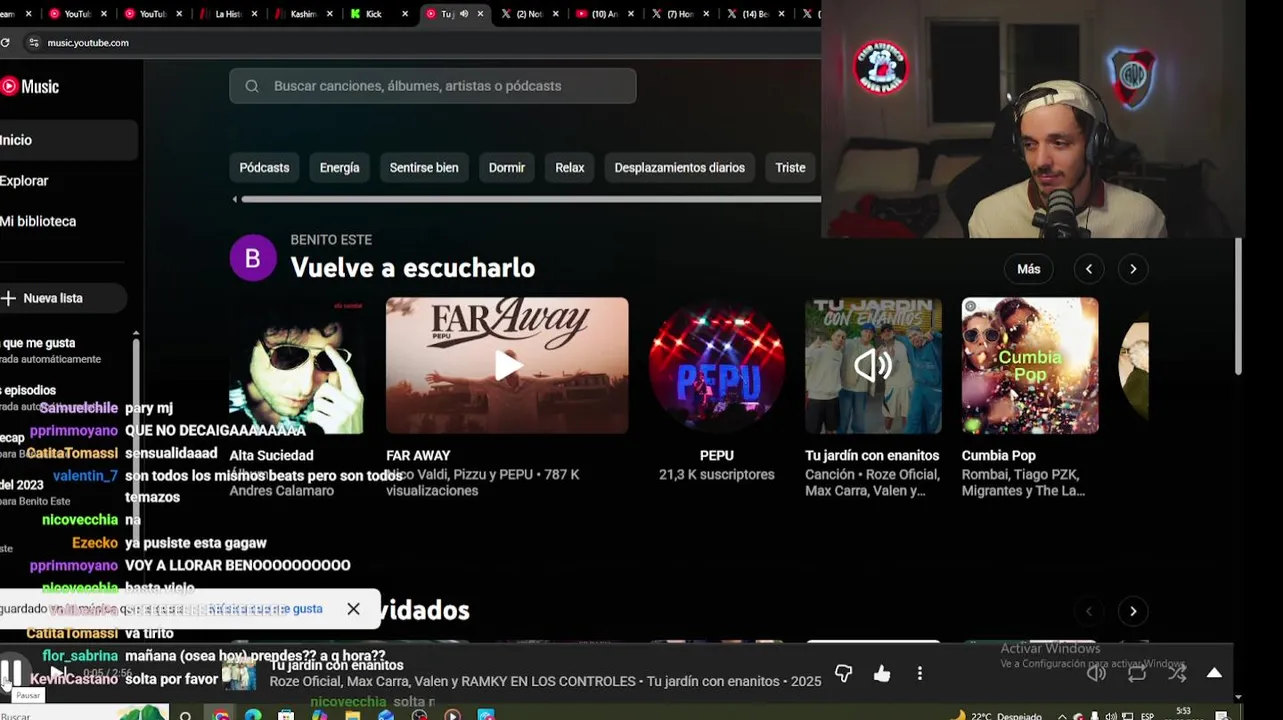Advance the lower carousel with its next arrow
1283x720 pixels.
pos(1133,611)
